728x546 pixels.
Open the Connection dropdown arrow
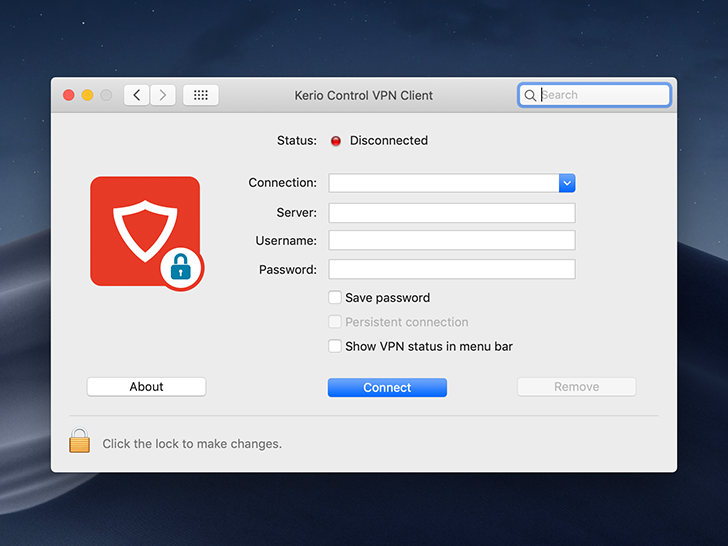tap(567, 183)
